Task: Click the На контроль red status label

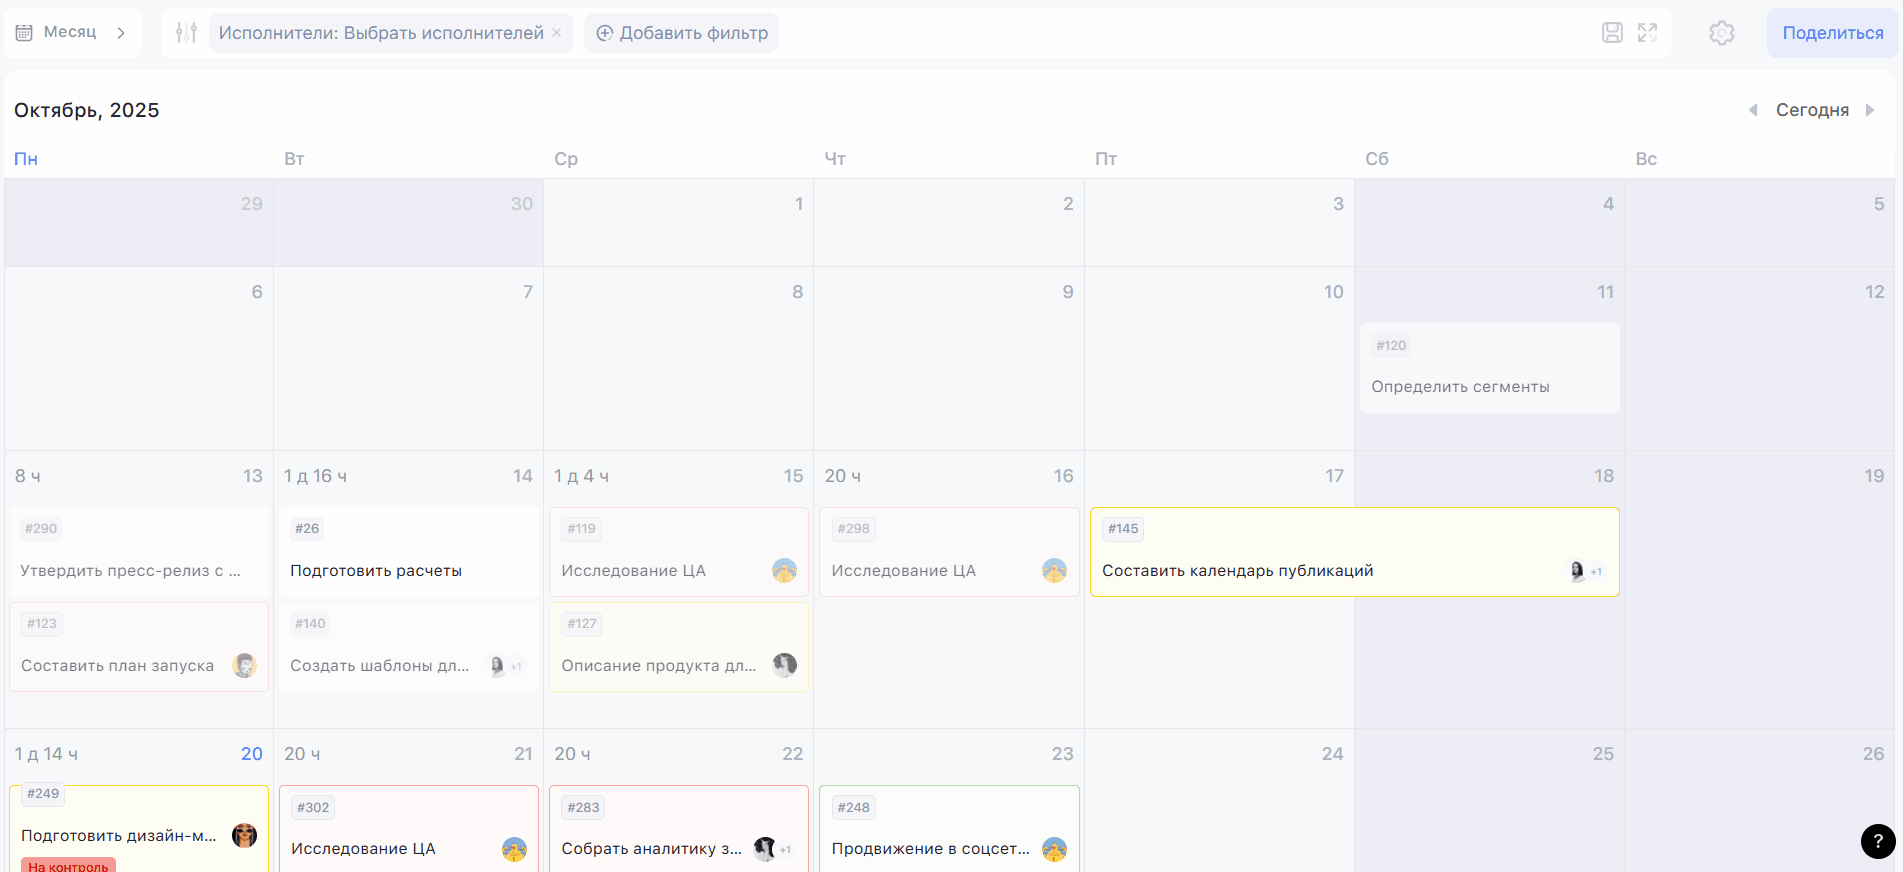Action: (68, 865)
